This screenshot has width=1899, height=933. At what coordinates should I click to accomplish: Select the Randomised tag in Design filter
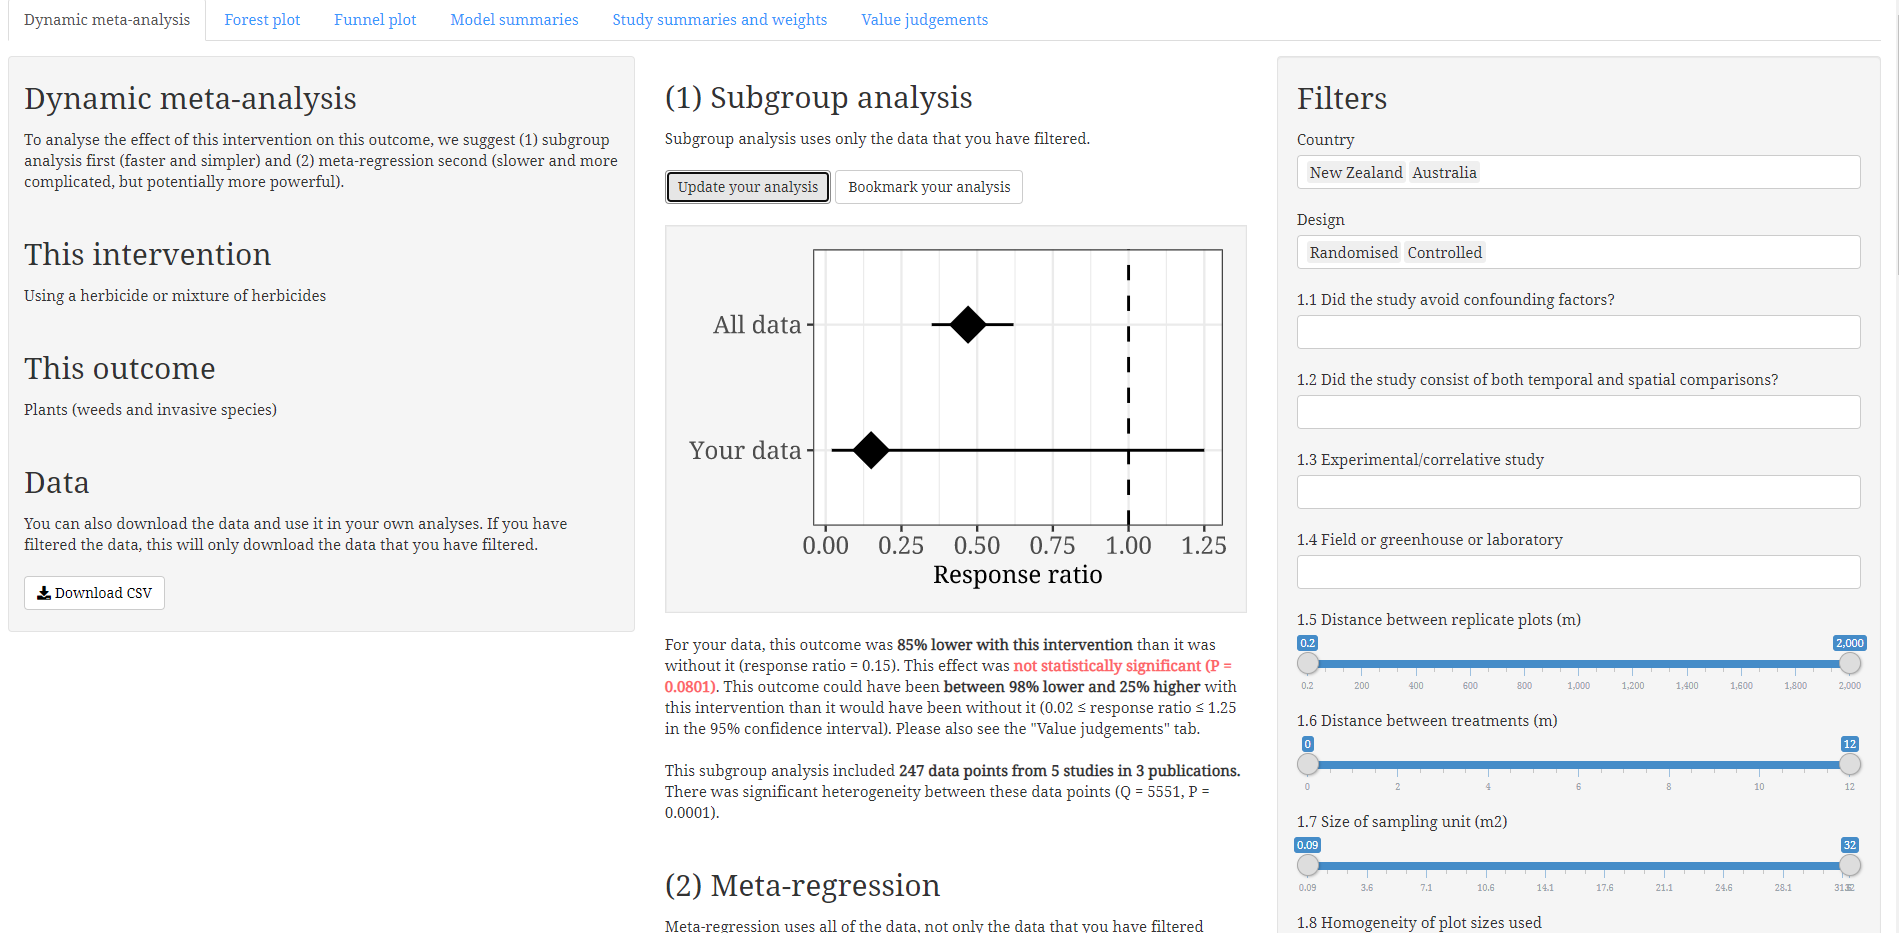(1352, 252)
